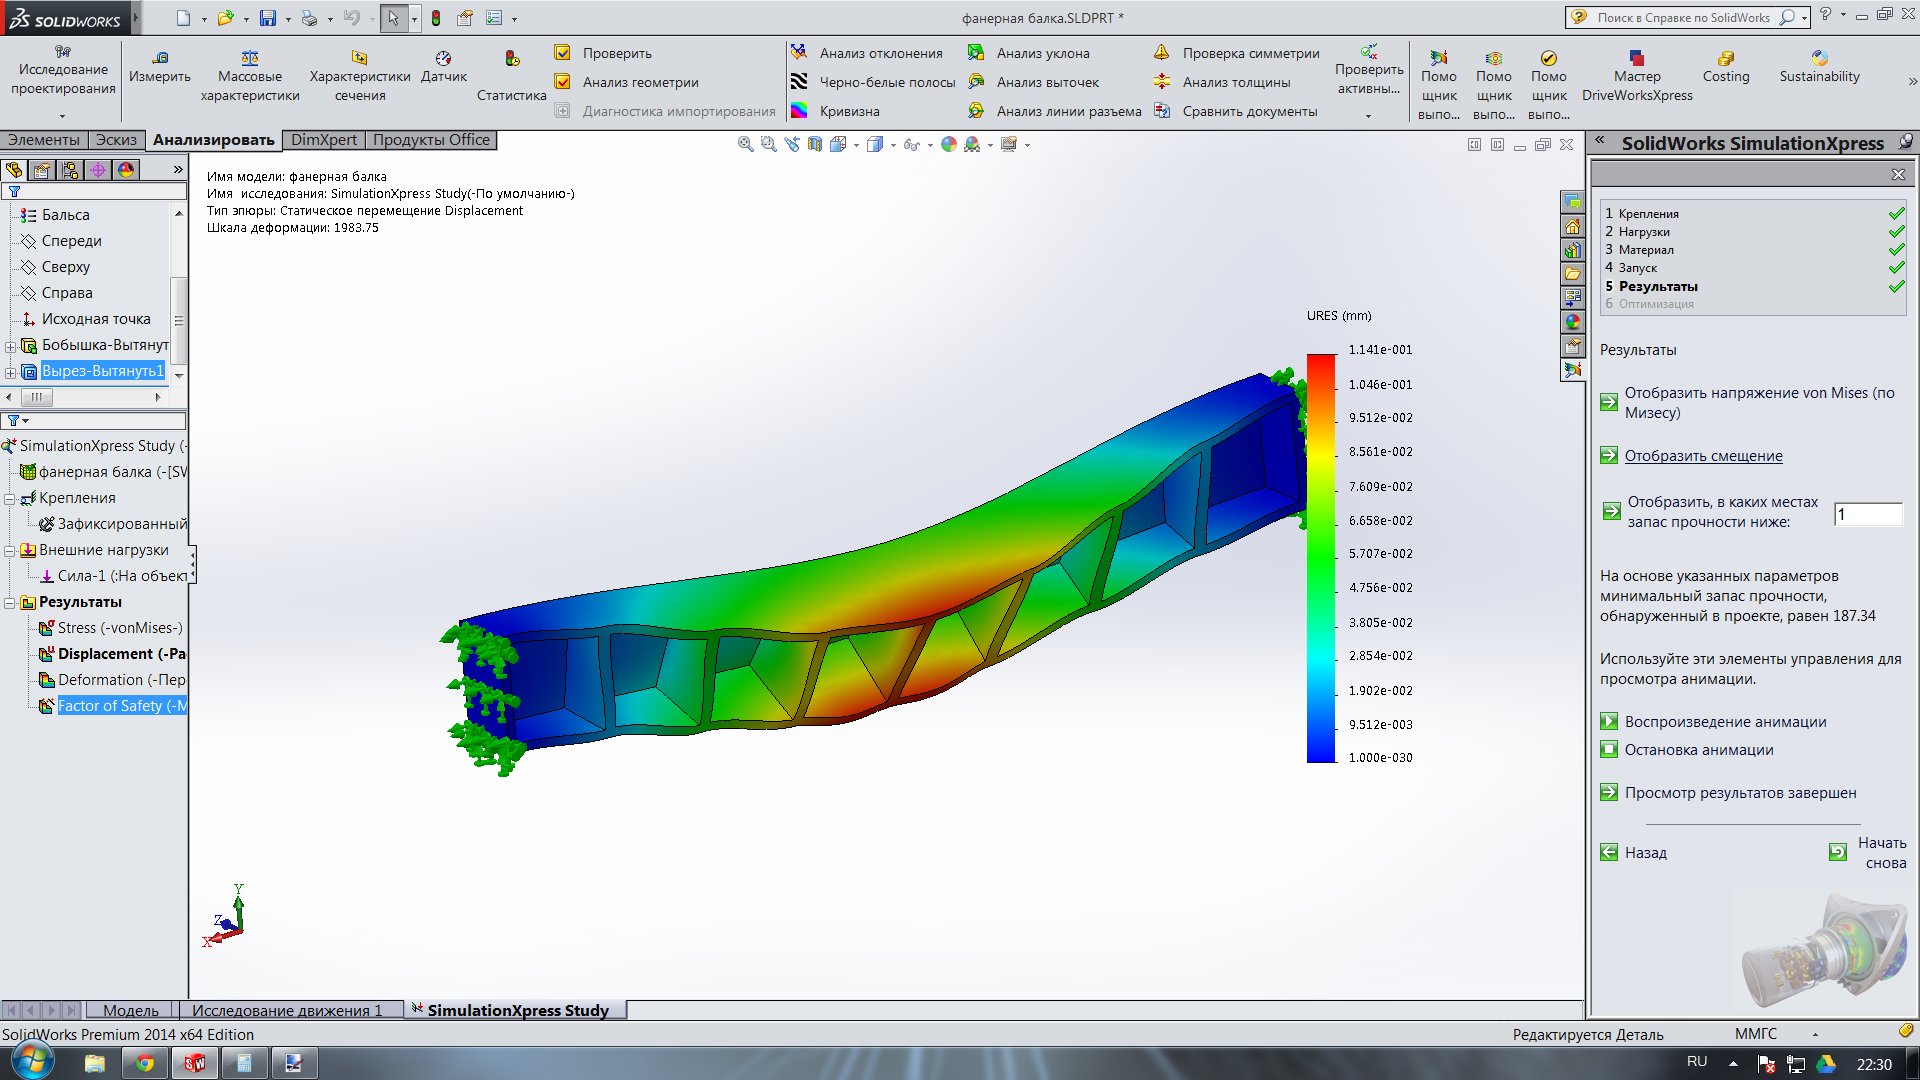Collapse the Результаты results tree node
Screen dimensions: 1920x1080
click(10, 603)
